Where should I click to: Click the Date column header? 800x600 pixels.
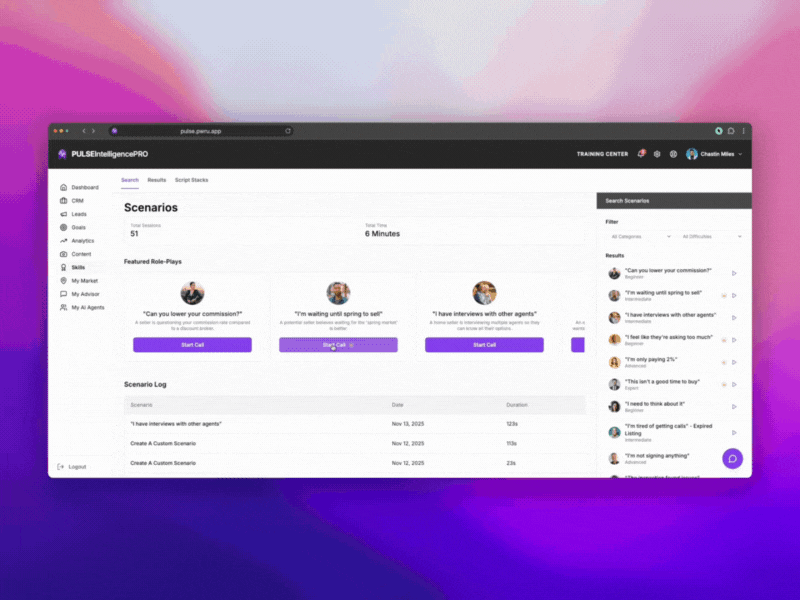(397, 405)
